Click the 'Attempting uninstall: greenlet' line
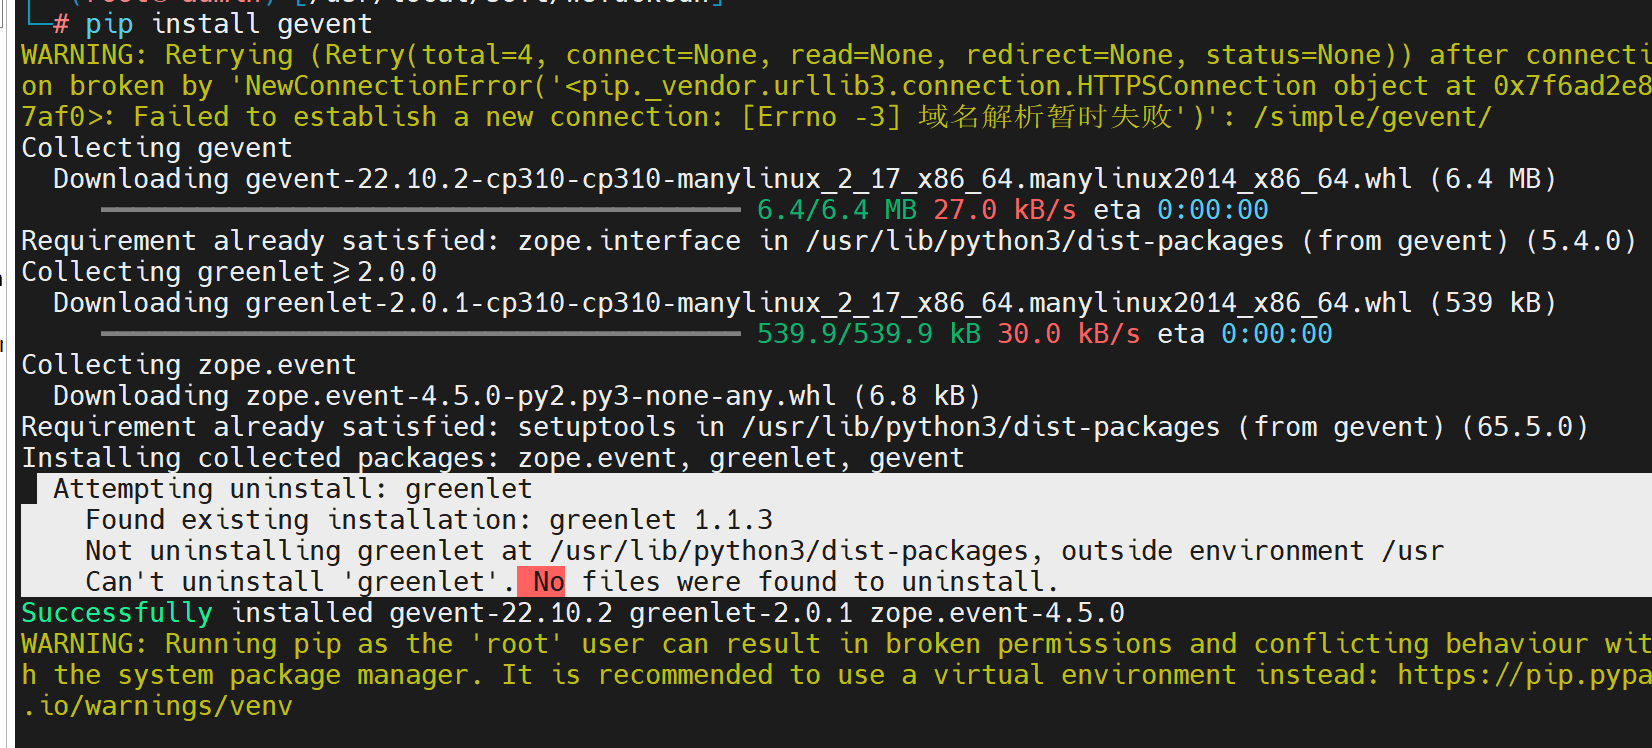 point(293,489)
